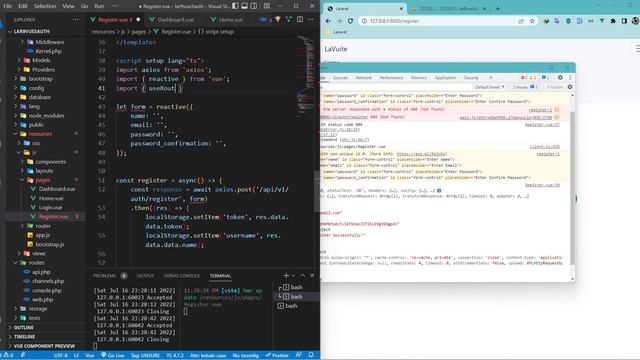Viewport: 640px width, 360px height.
Task: Click 'No tsconfig' in status bar
Action: tap(245, 356)
